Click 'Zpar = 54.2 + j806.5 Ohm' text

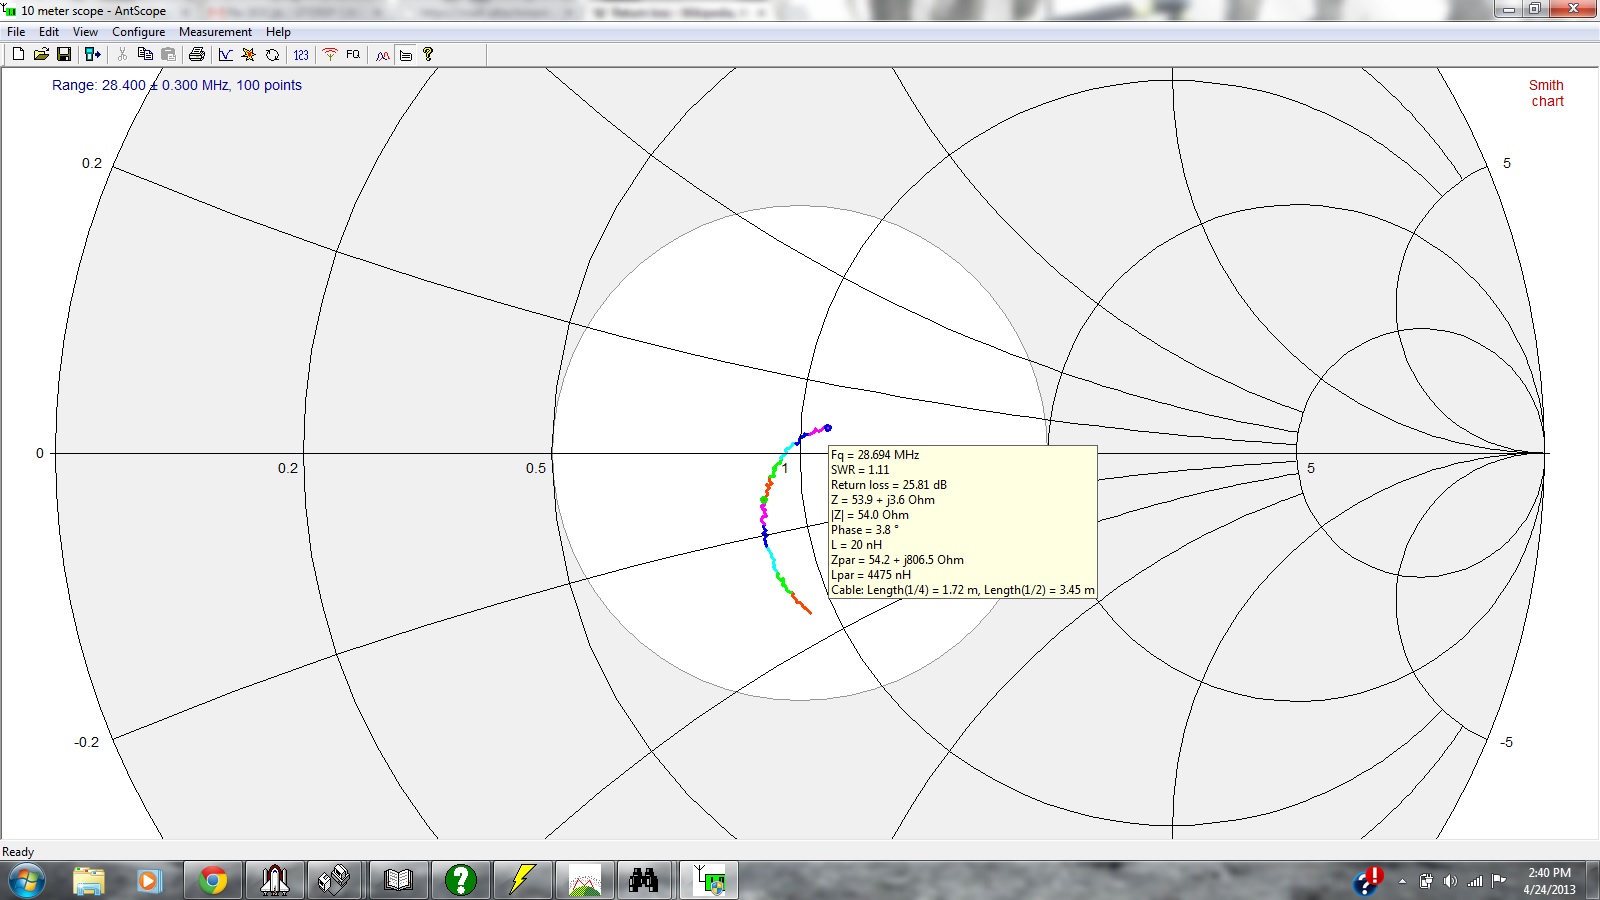(897, 560)
